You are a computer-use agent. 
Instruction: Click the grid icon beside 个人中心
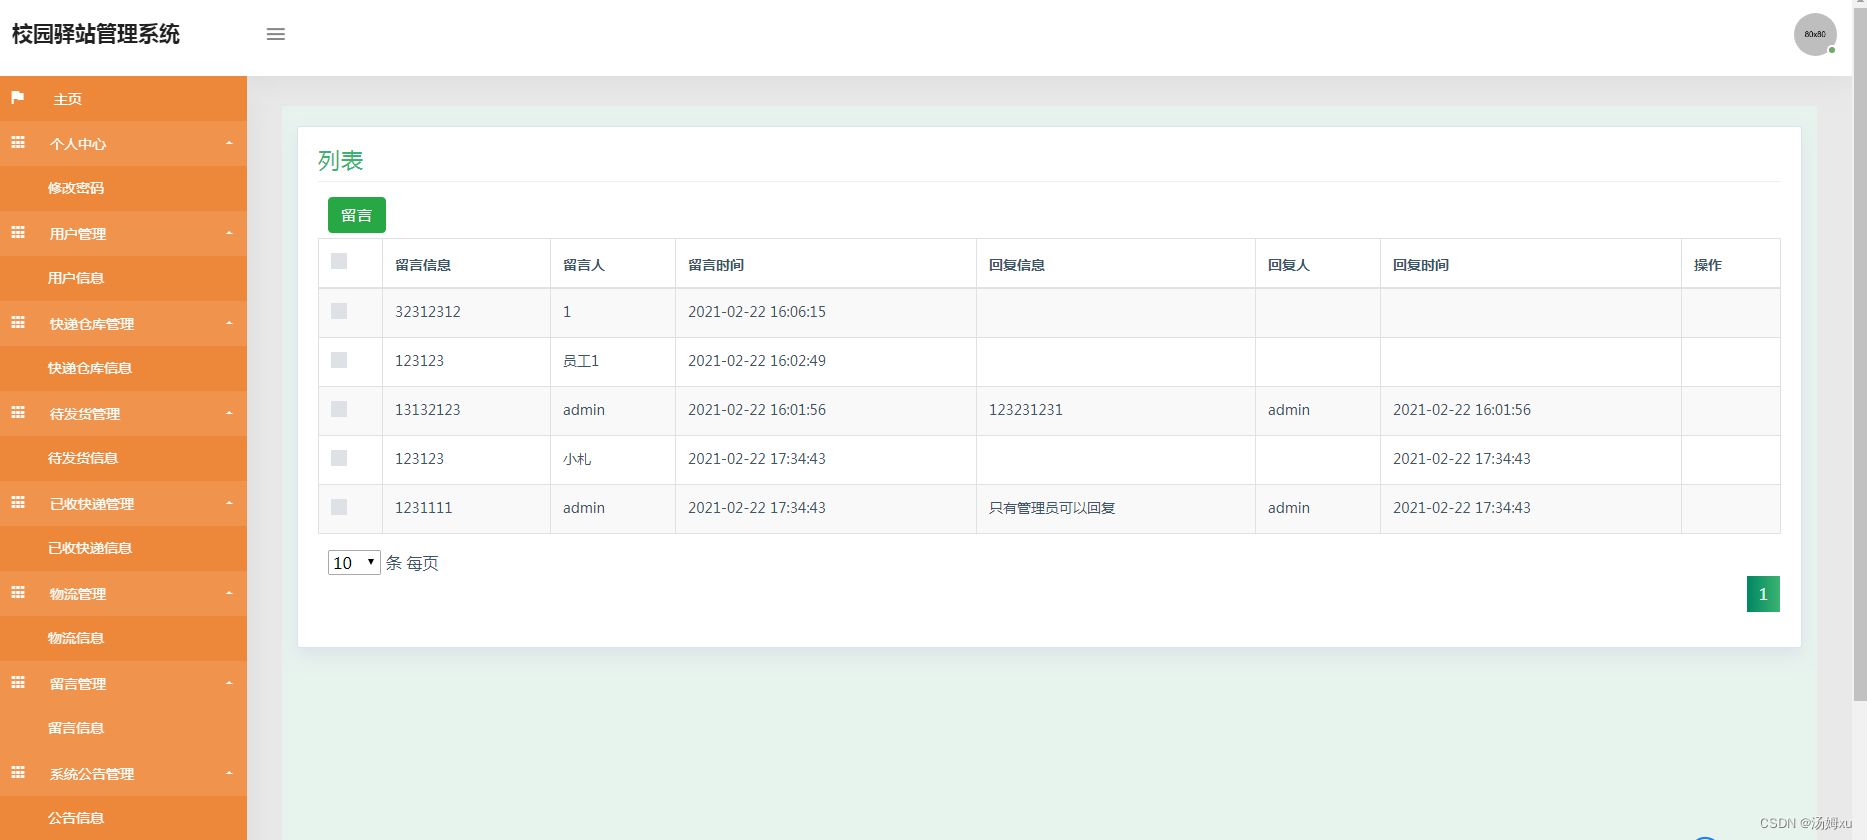[x=18, y=143]
